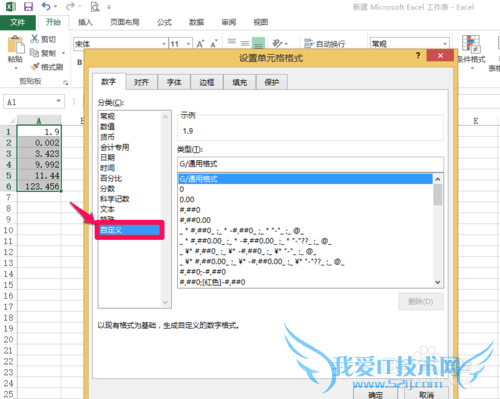Click the Save icon in quick access toolbar
Viewport: 500px width, 399px height.
click(x=28, y=7)
